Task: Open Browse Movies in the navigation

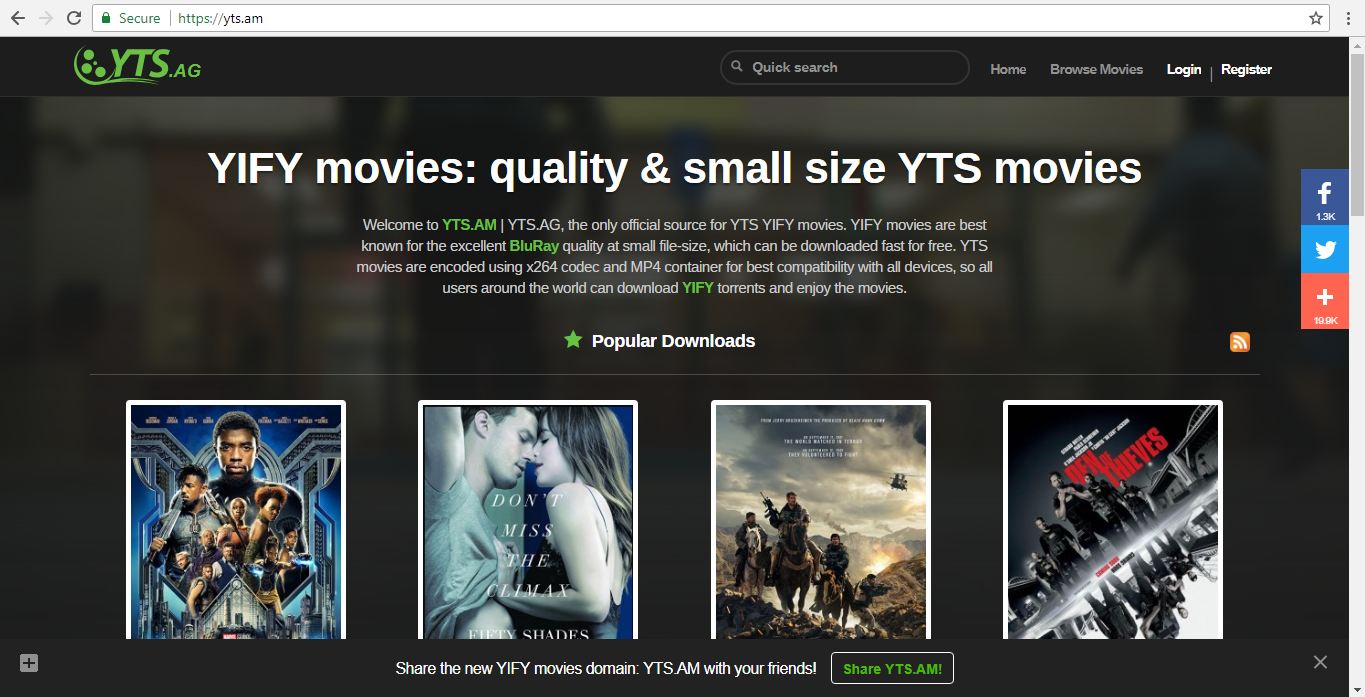Action: (x=1096, y=69)
